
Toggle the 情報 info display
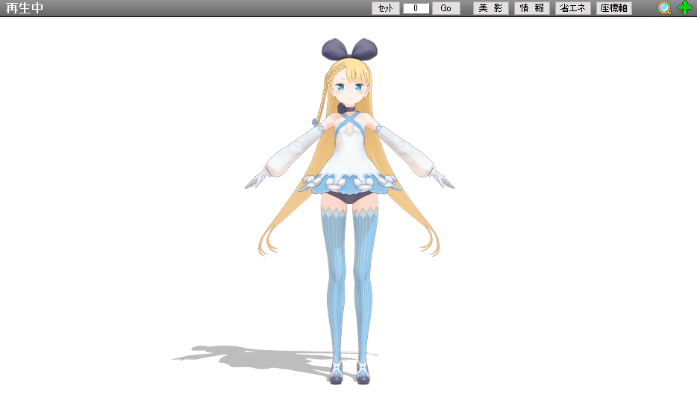pyautogui.click(x=532, y=8)
